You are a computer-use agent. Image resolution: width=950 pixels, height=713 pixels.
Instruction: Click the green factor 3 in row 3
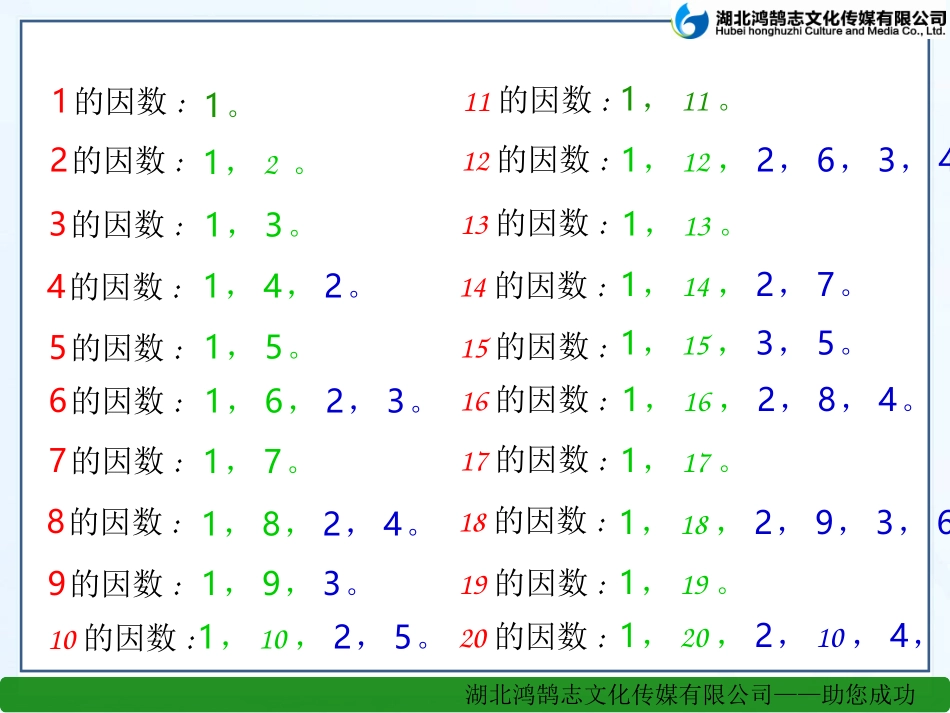pos(274,225)
